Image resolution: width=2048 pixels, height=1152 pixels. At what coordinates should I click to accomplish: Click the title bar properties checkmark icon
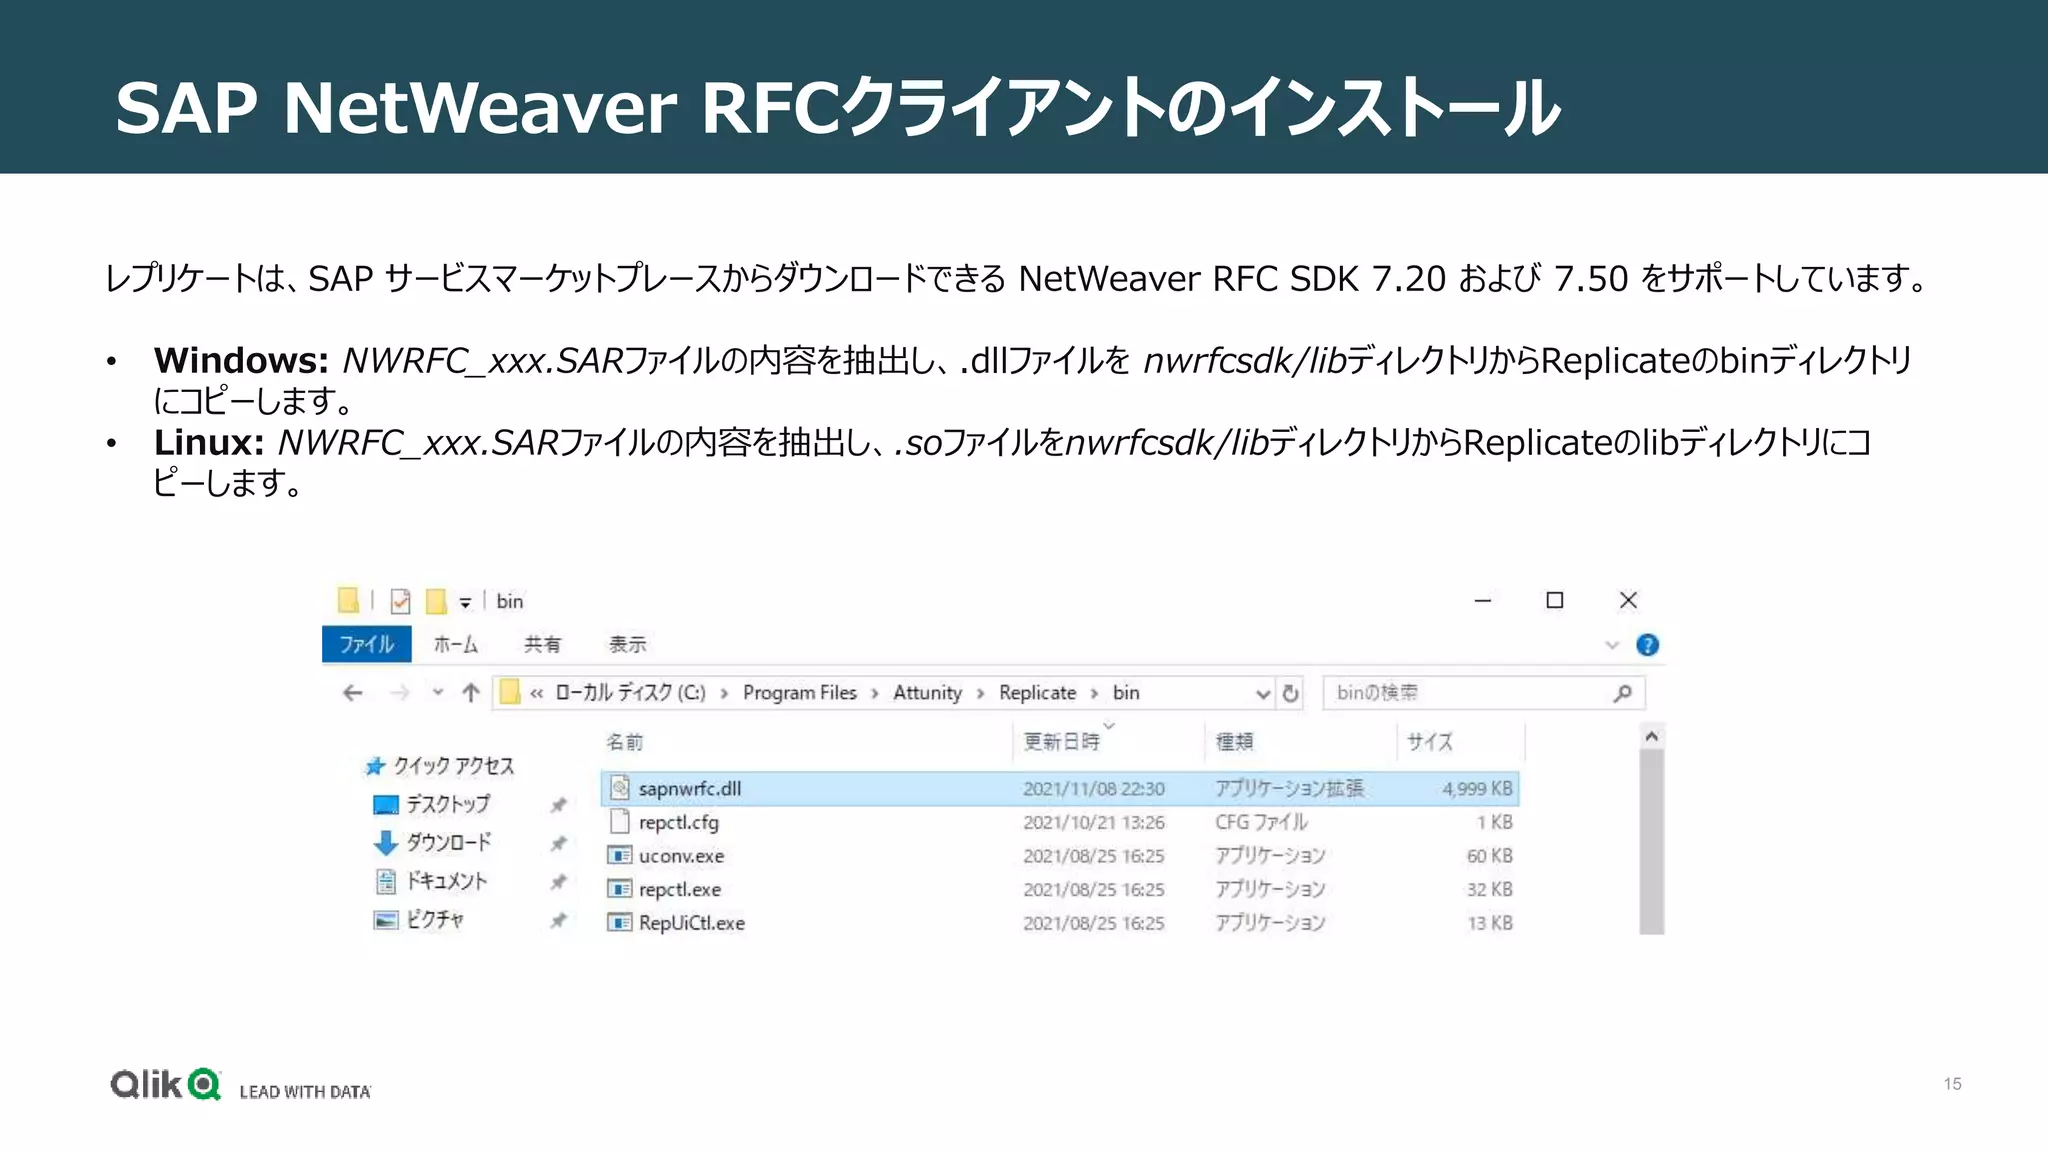pyautogui.click(x=400, y=600)
